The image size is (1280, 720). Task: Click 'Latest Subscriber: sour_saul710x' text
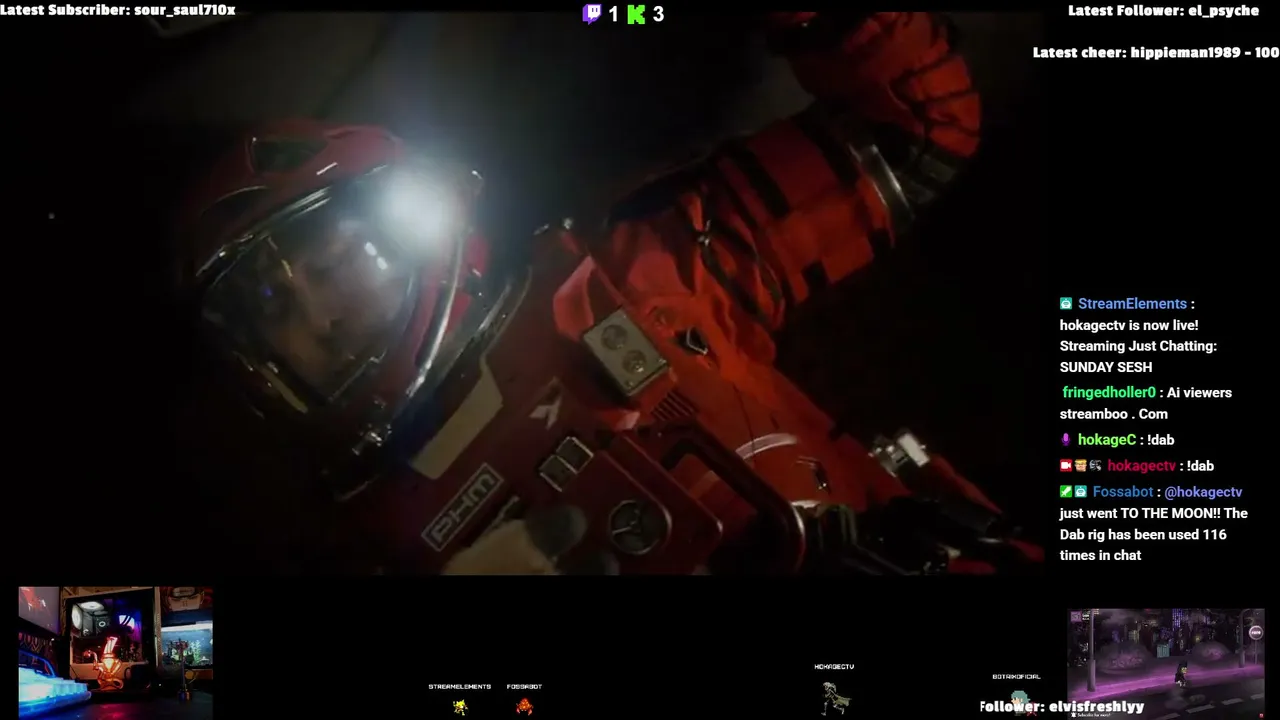[x=118, y=10]
